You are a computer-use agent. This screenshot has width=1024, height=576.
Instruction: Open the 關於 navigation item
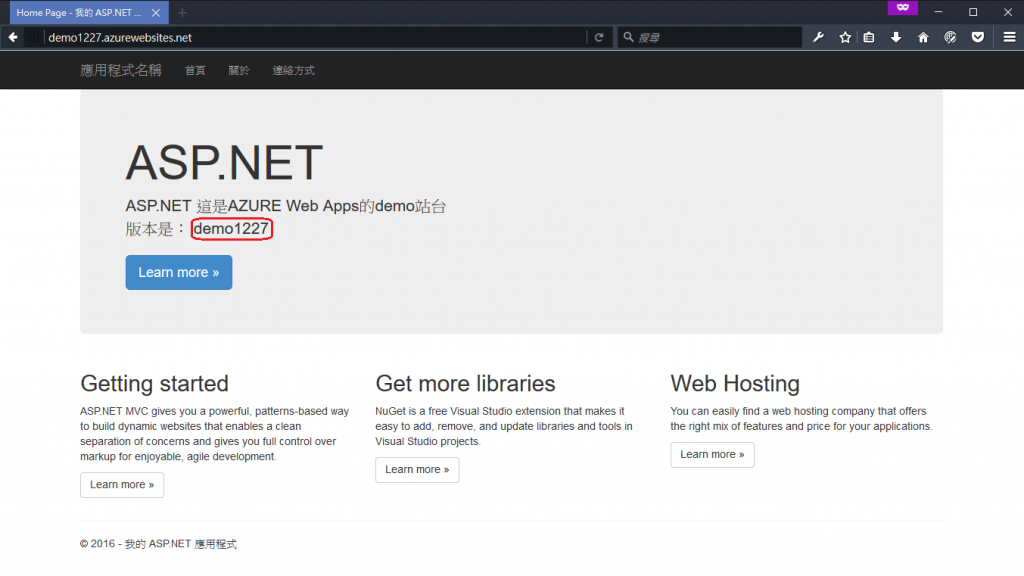[x=239, y=71]
